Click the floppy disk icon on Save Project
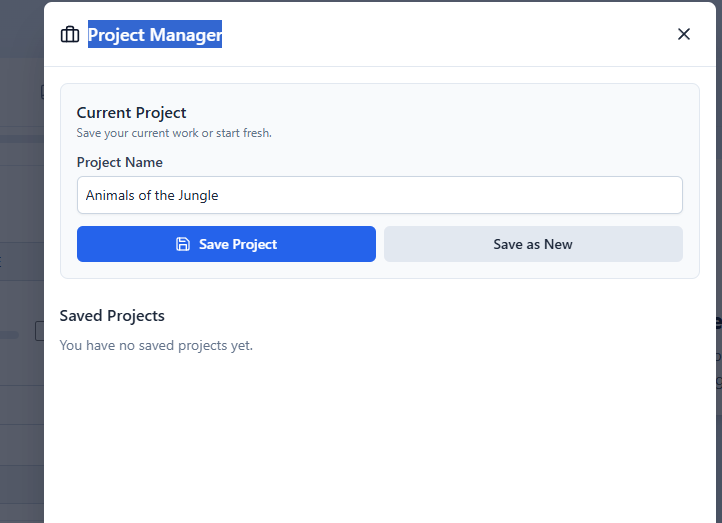The image size is (722, 523). pos(183,244)
